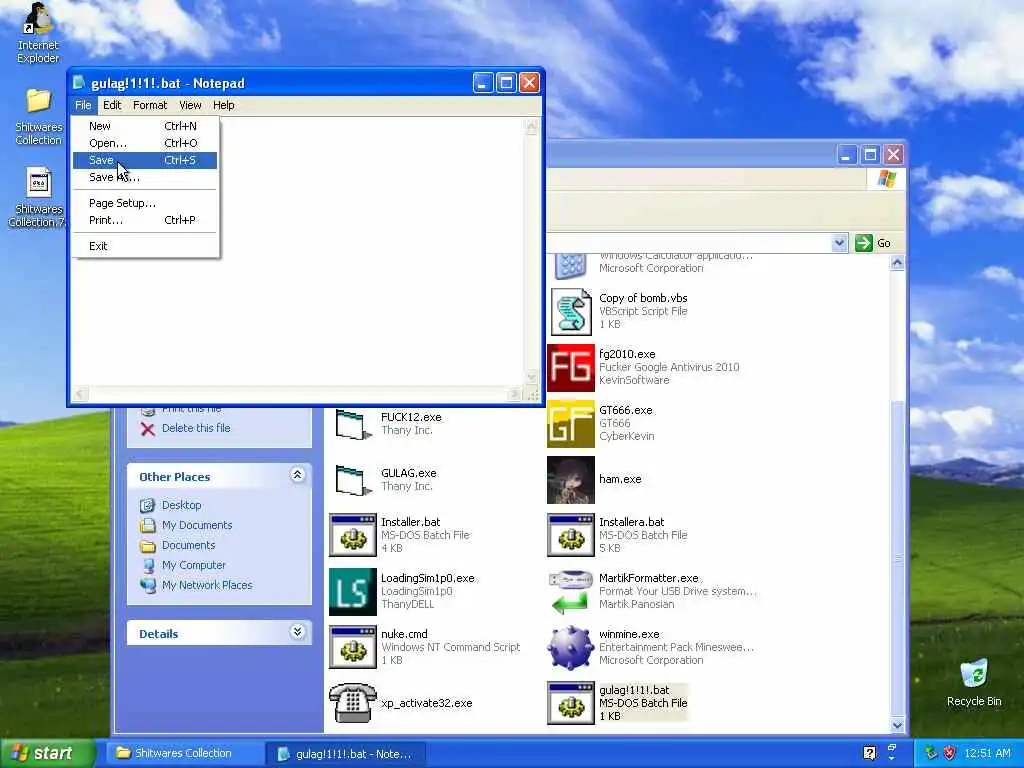Viewport: 1024px width, 768px height.
Task: Choose Save from the File menu
Action: (x=145, y=160)
